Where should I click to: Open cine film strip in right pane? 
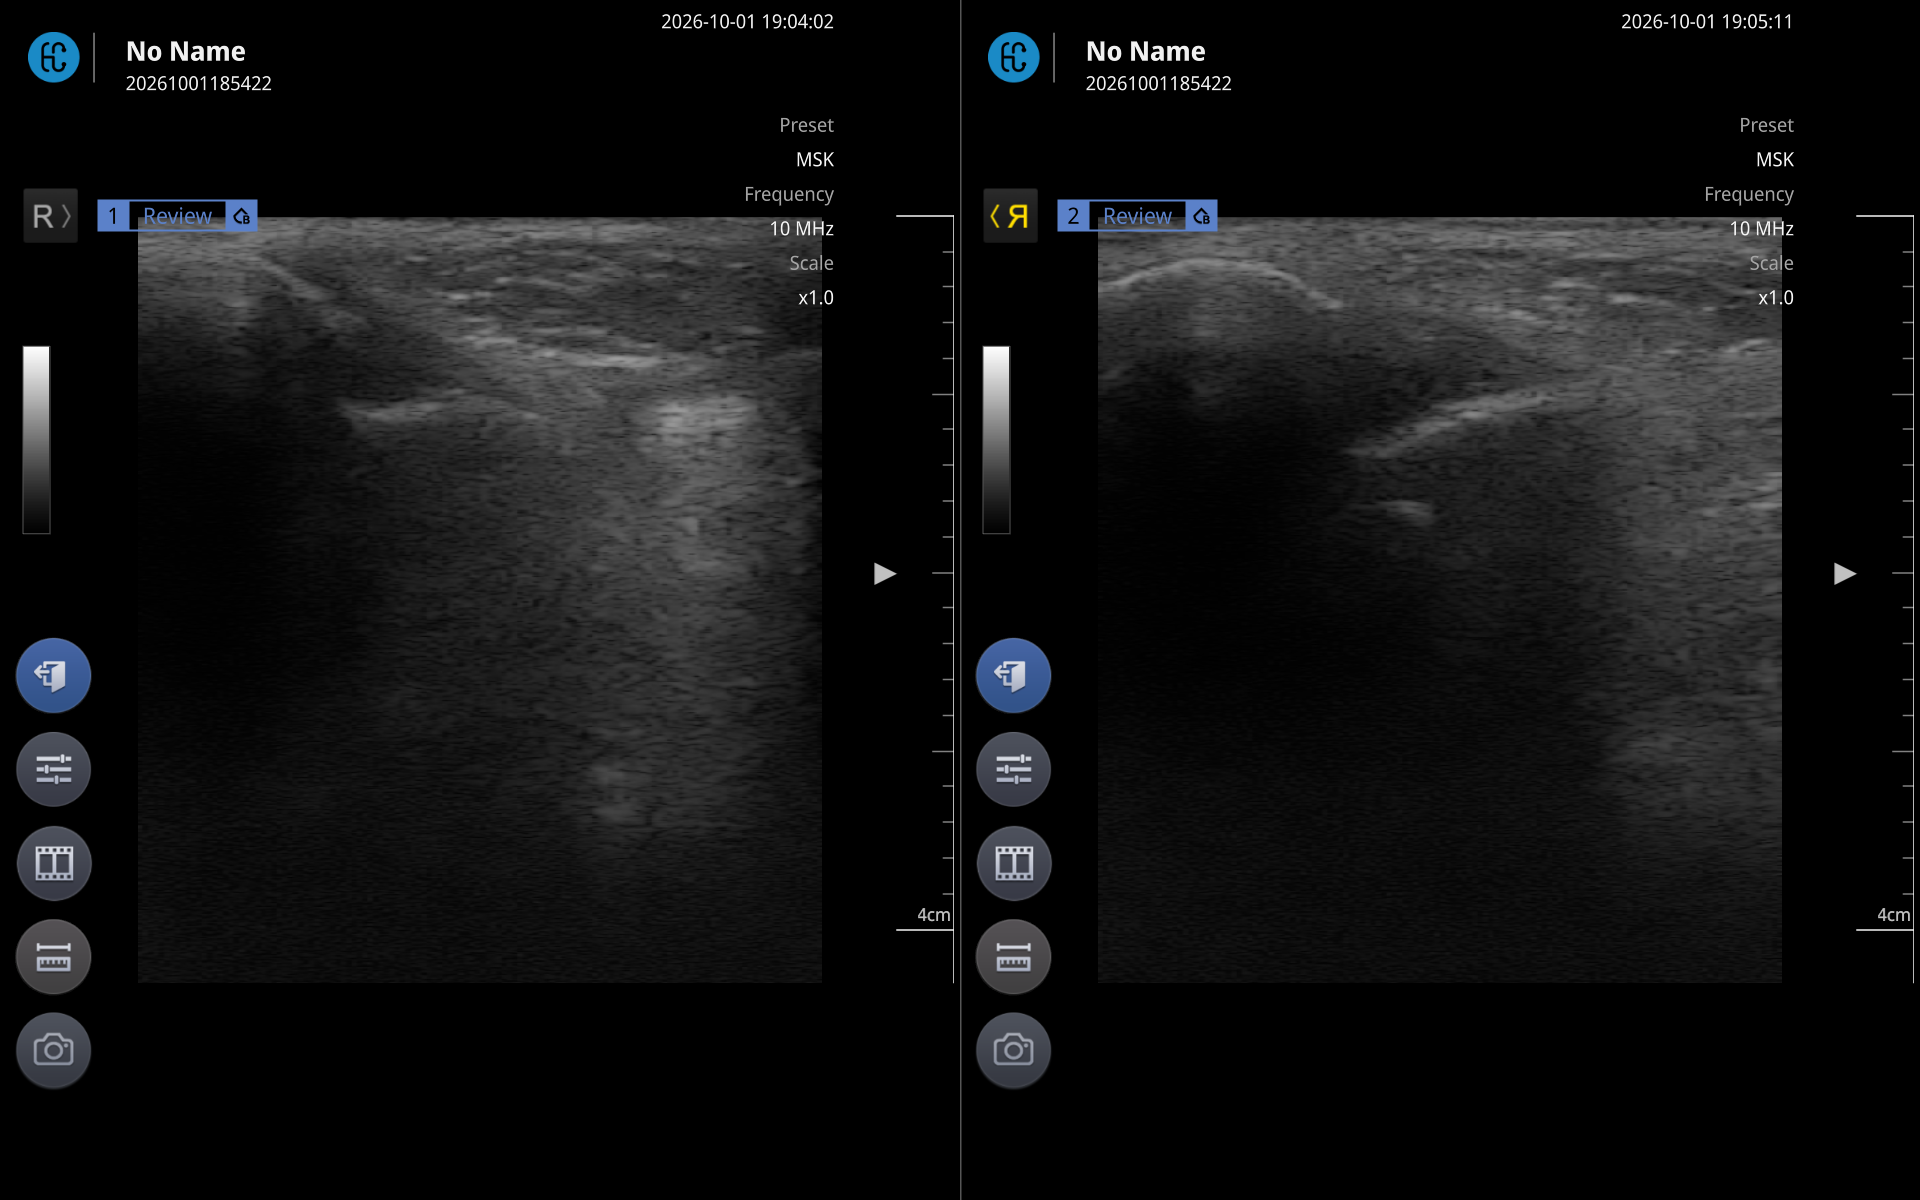point(1013,863)
